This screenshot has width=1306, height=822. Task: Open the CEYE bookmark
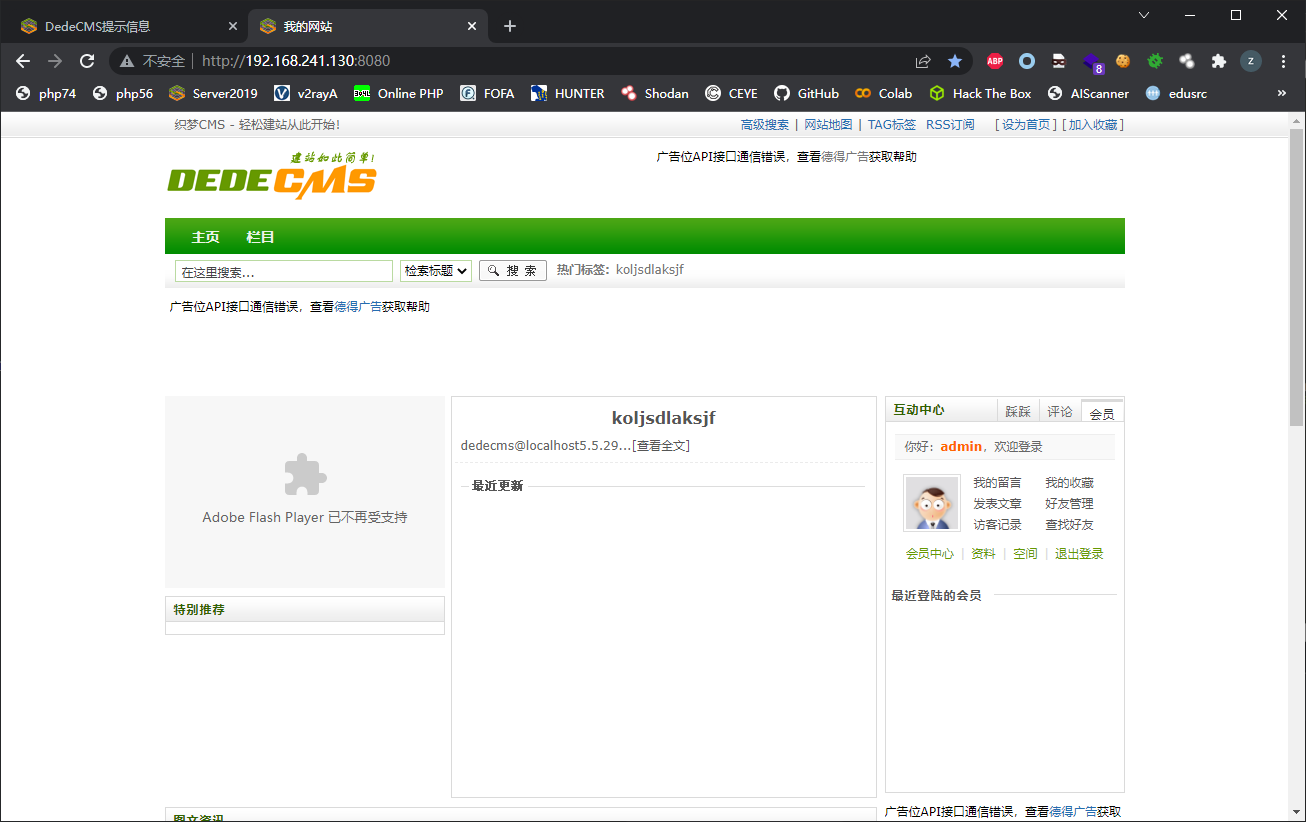[731, 93]
